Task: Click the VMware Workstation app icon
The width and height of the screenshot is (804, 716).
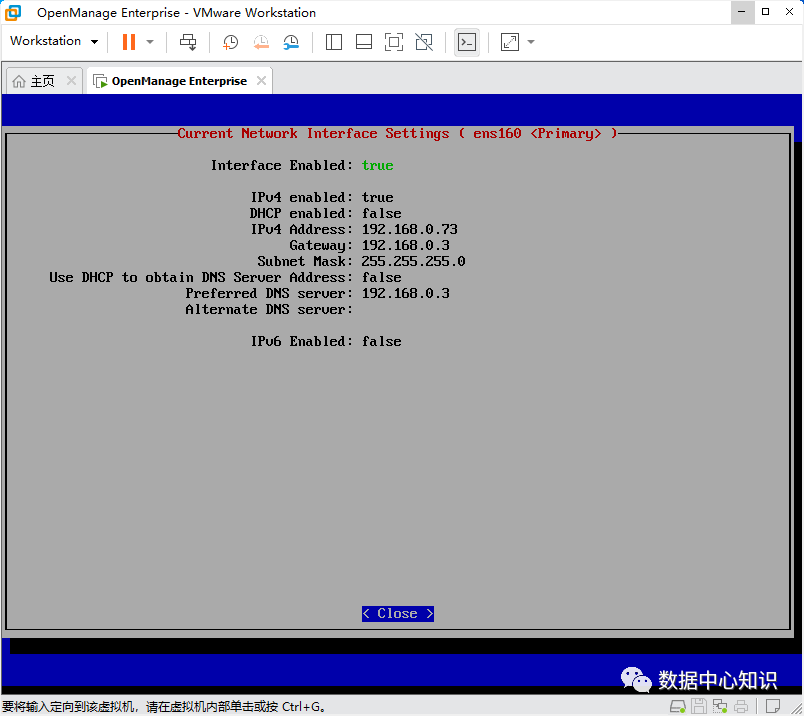Action: (13, 12)
